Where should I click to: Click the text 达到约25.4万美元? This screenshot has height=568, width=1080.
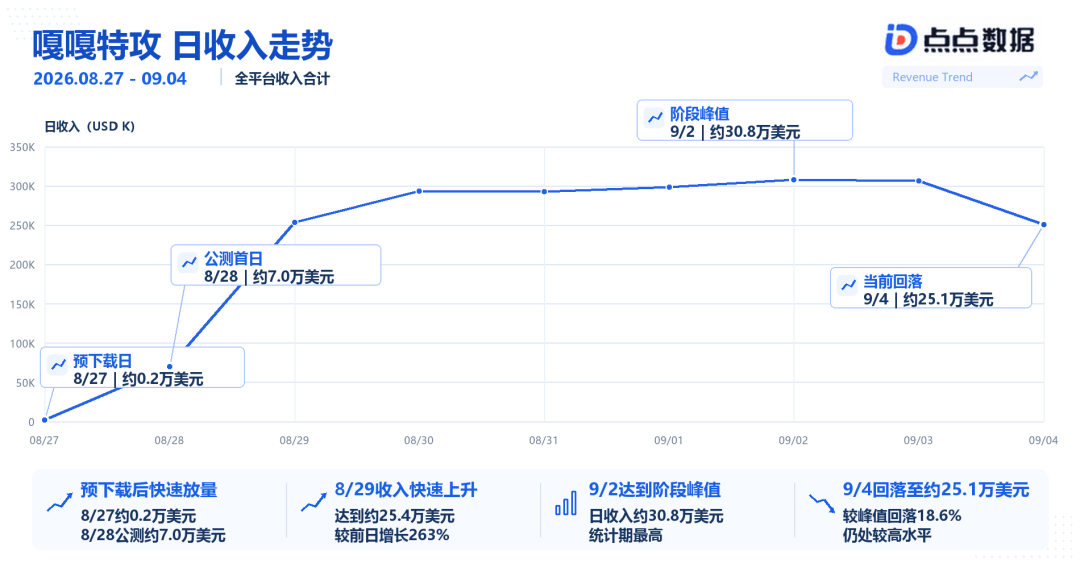click(x=395, y=516)
